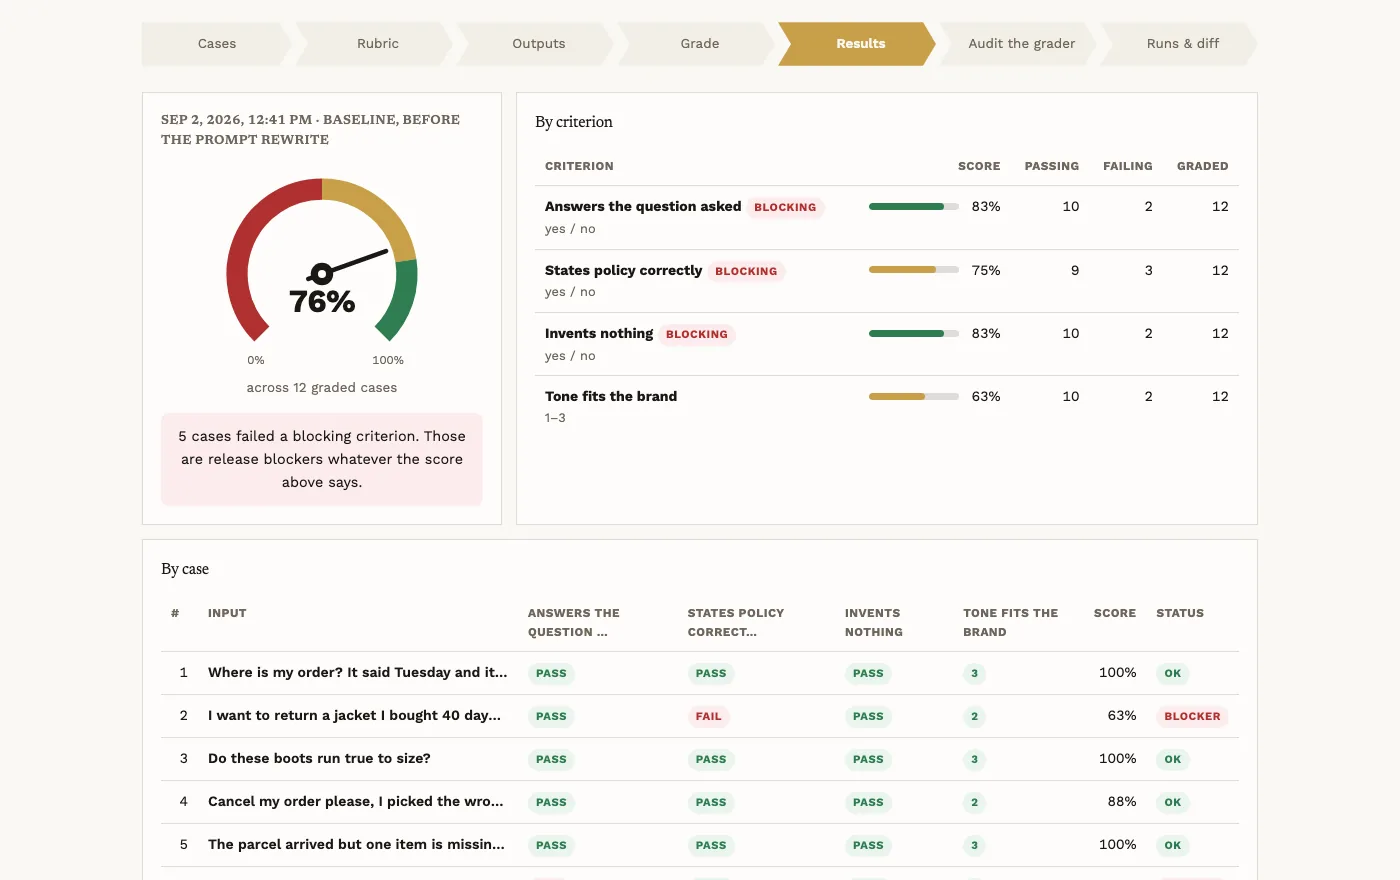Click the 'By case' section heading

coord(185,569)
